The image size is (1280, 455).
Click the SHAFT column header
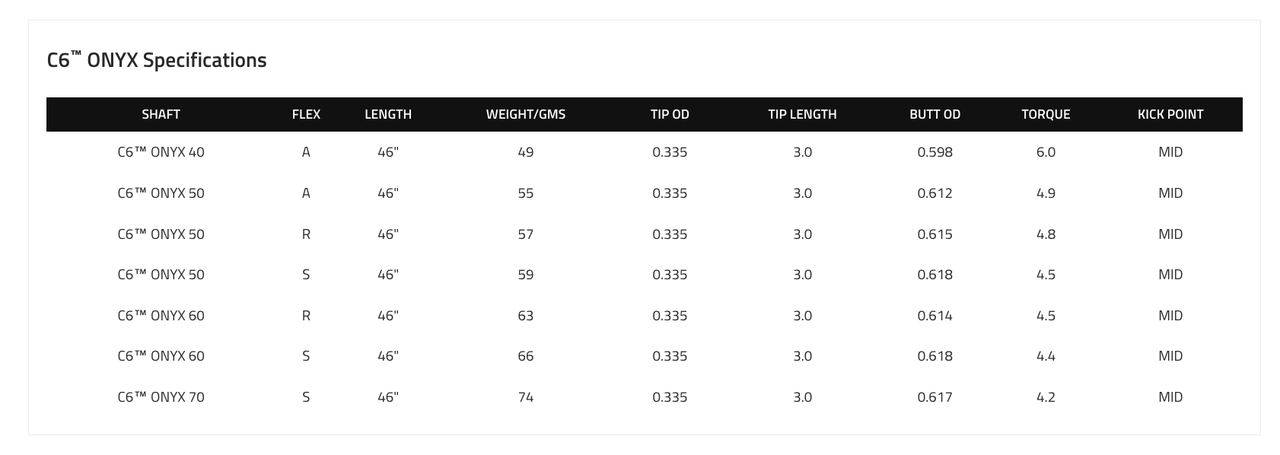coord(161,114)
